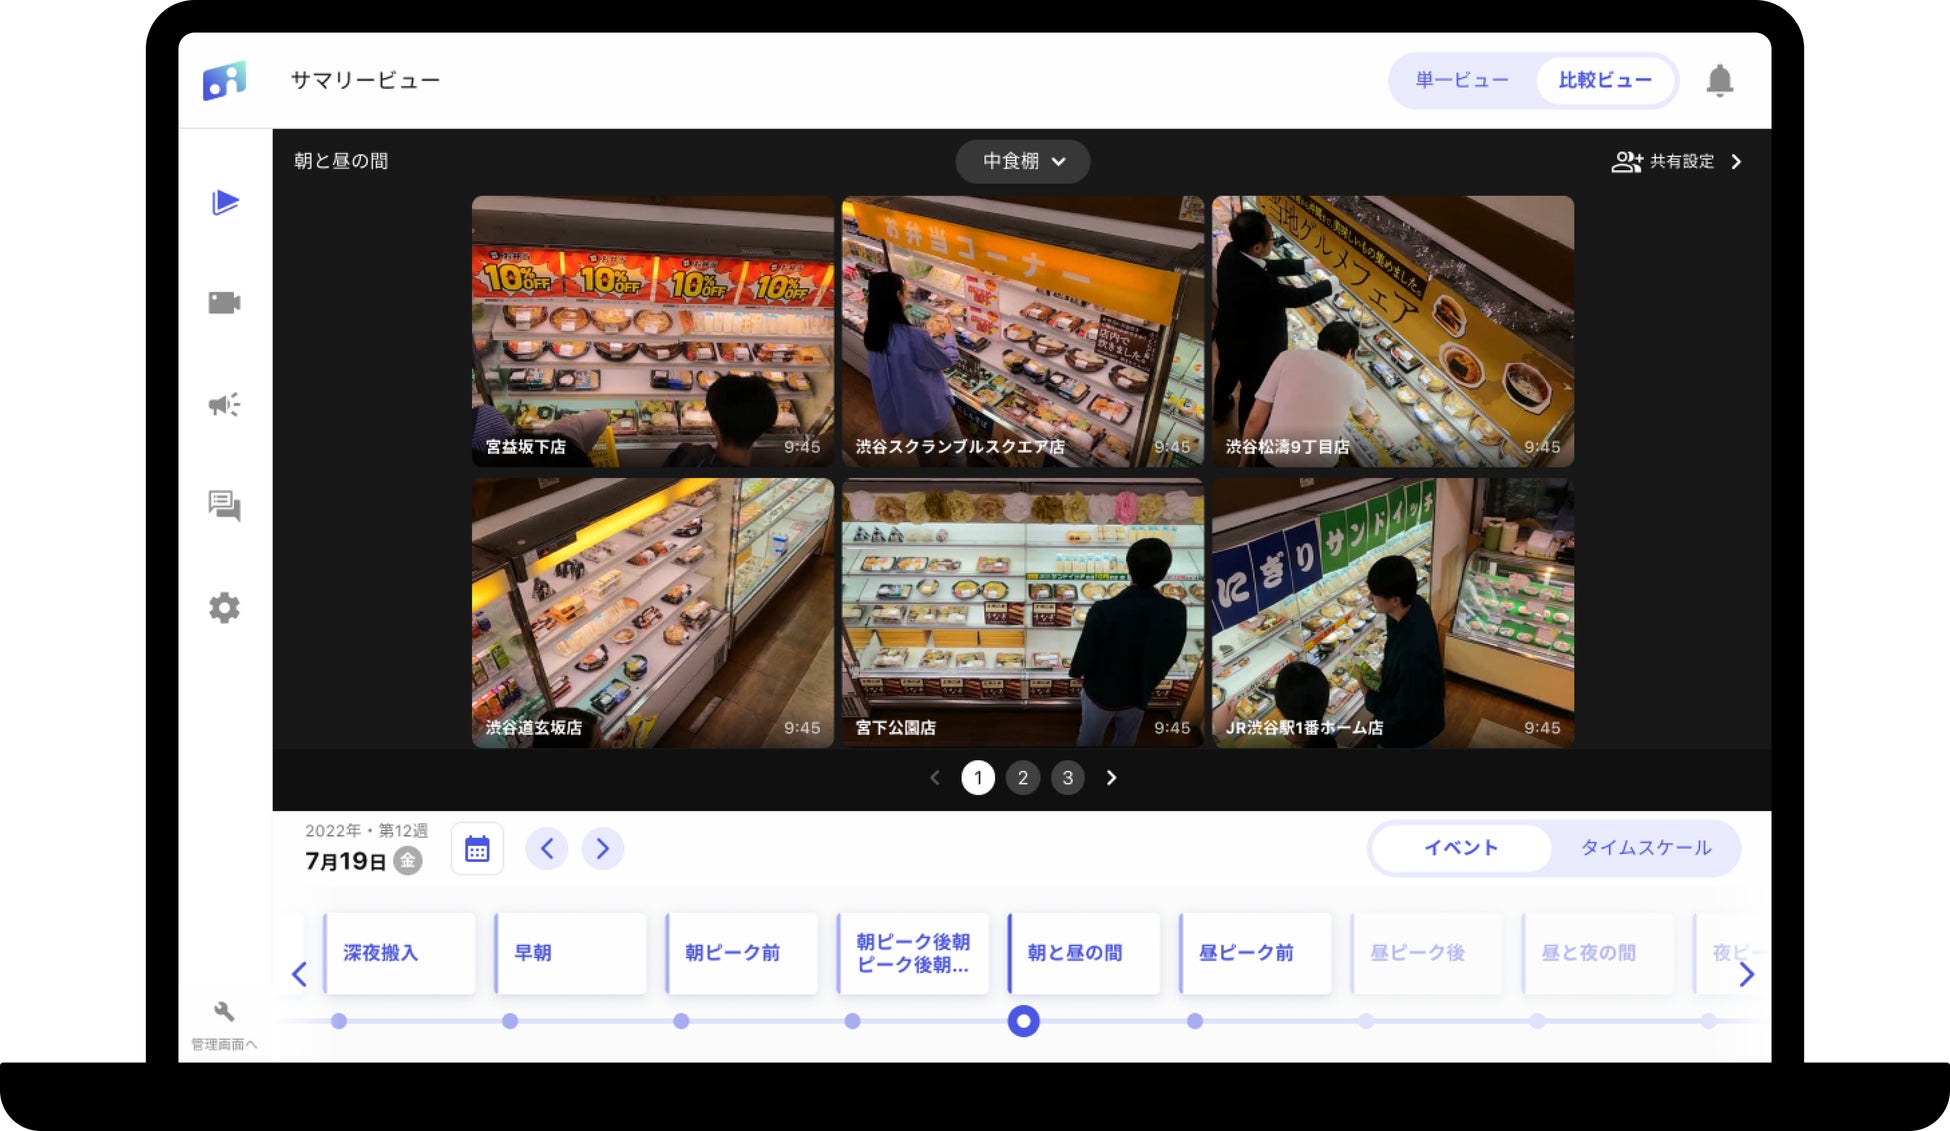The width and height of the screenshot is (1950, 1131).
Task: Open the camera view from the sidebar
Action: tap(224, 303)
